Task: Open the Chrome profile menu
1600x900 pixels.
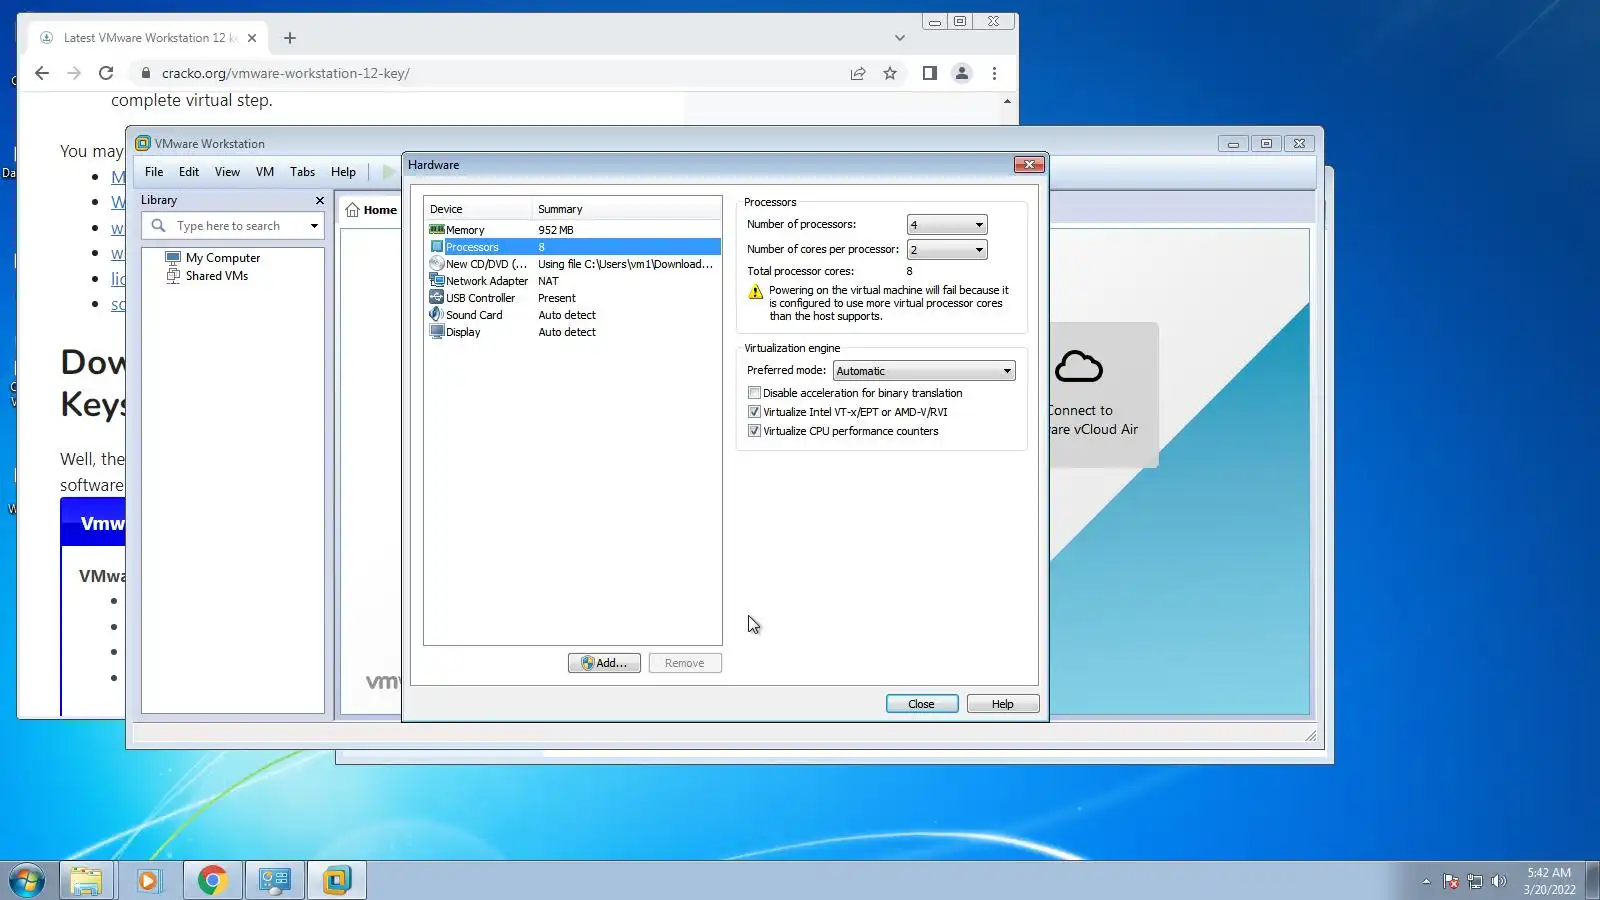Action: coord(962,73)
